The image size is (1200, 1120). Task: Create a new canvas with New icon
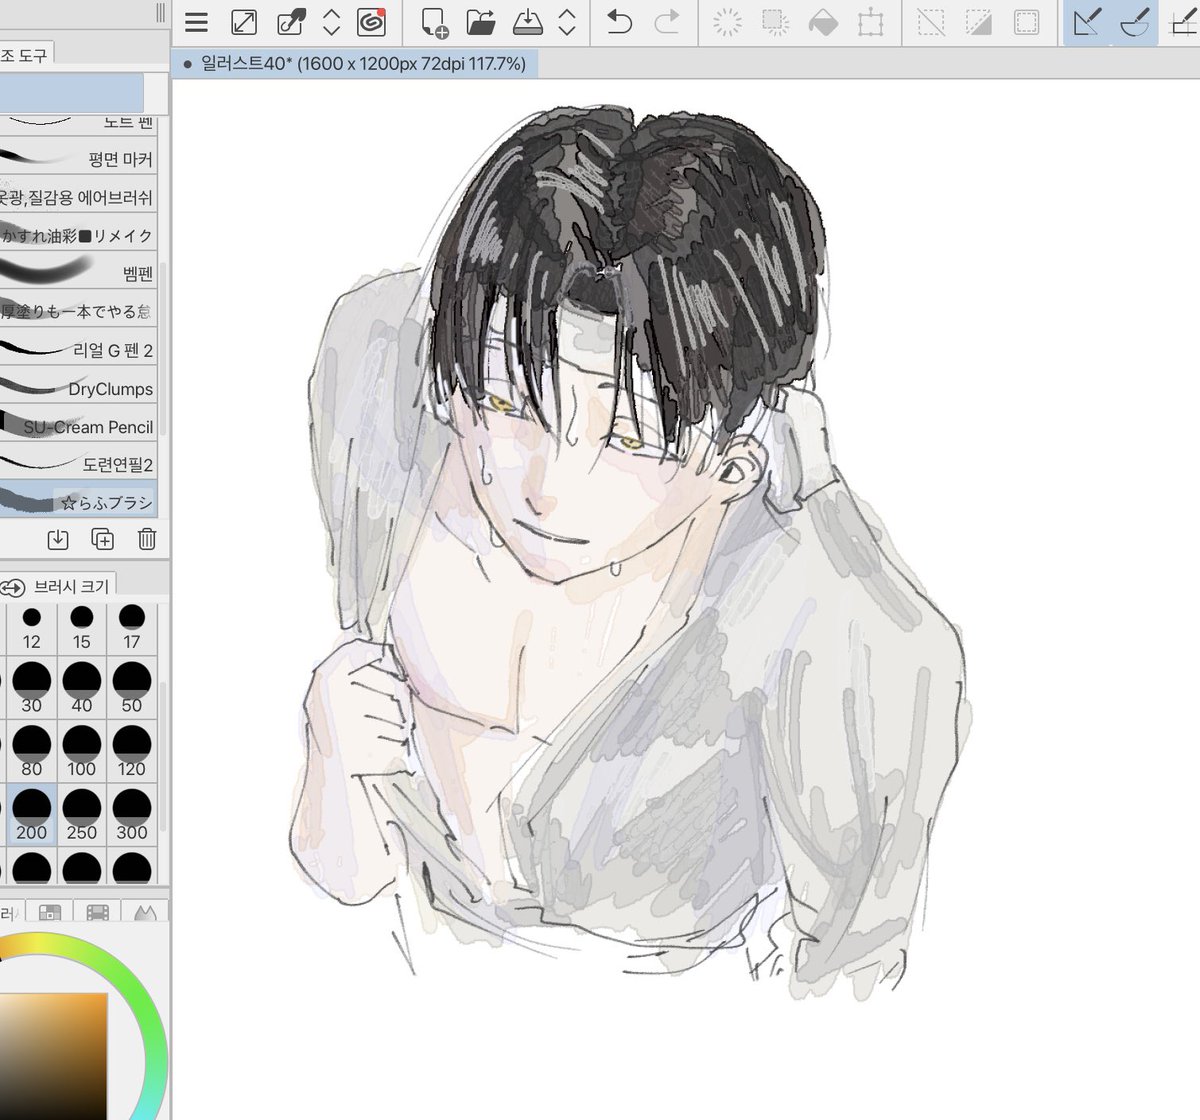433,22
